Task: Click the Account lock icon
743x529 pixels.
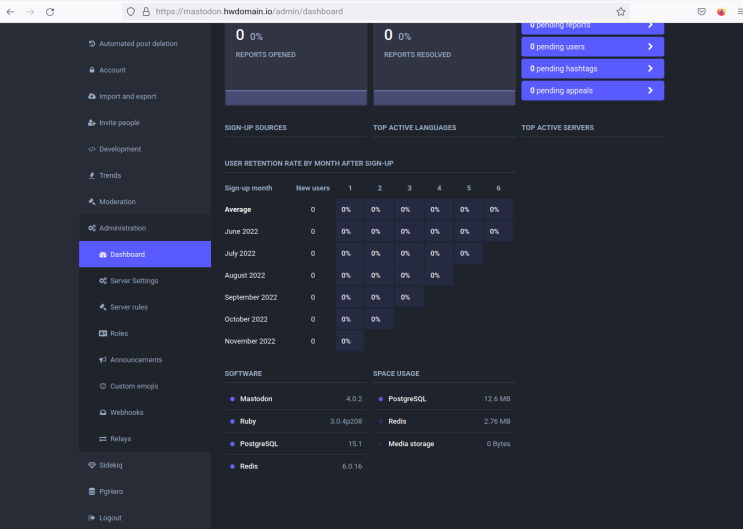Action: 92,70
